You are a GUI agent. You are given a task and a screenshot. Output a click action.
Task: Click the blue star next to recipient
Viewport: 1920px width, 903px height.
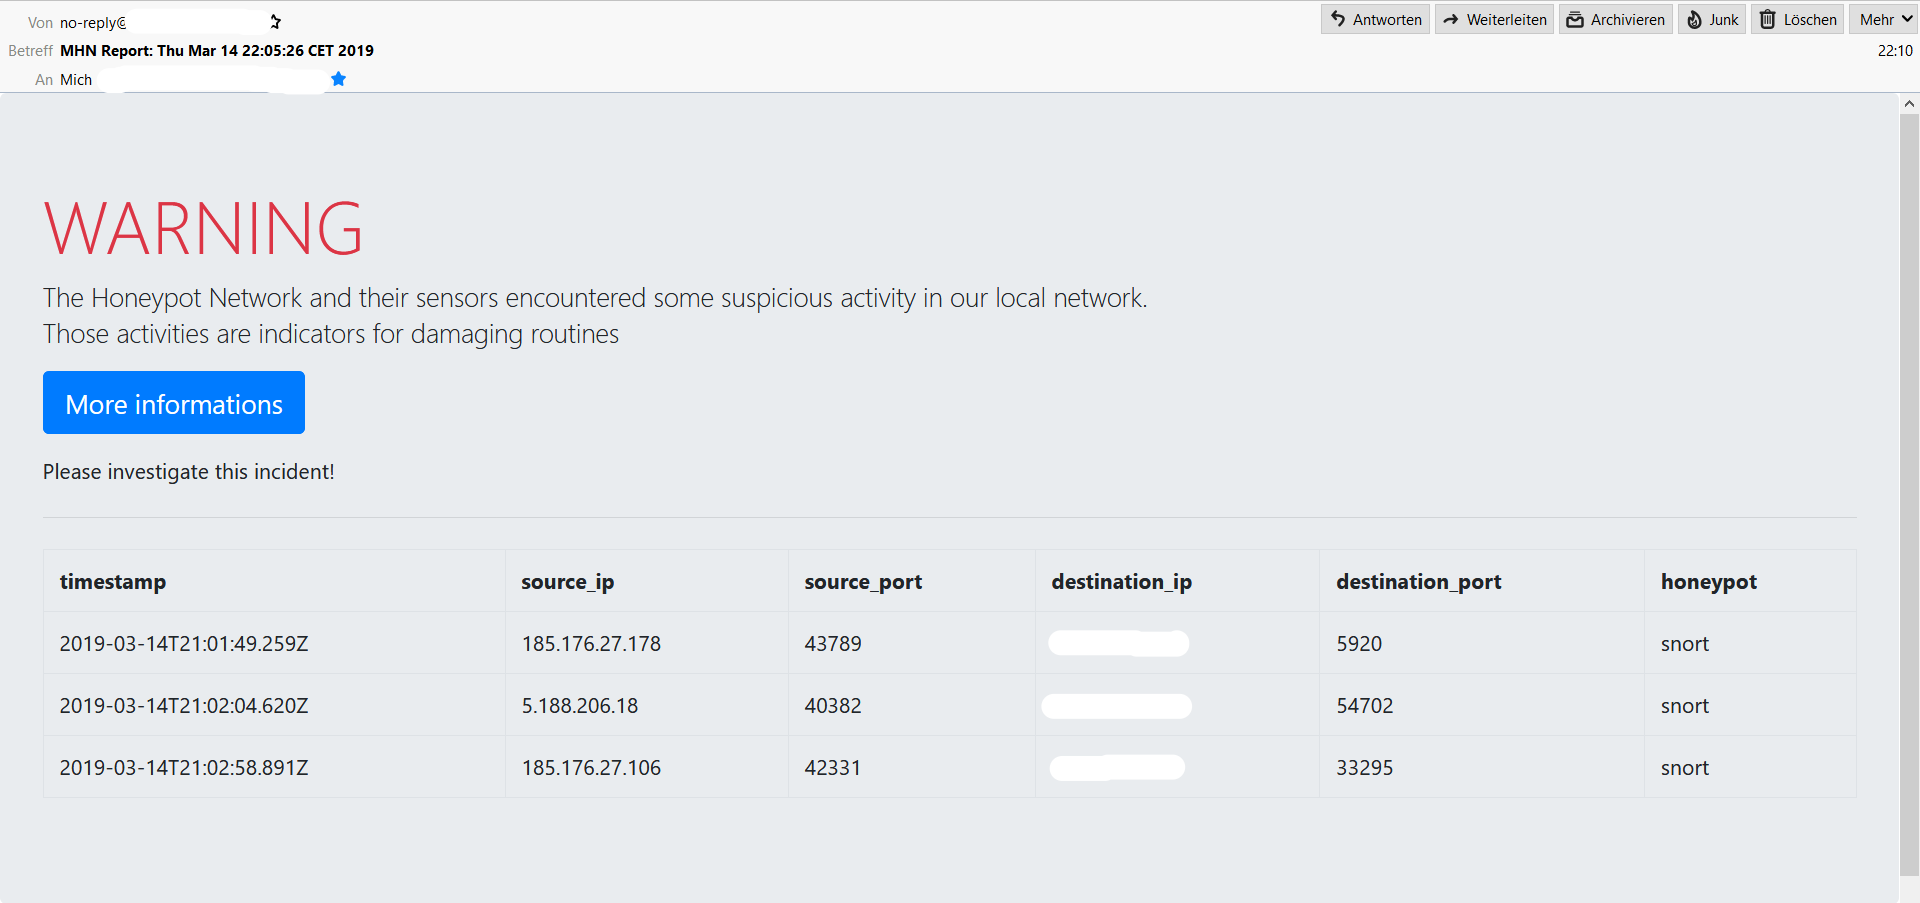338,79
